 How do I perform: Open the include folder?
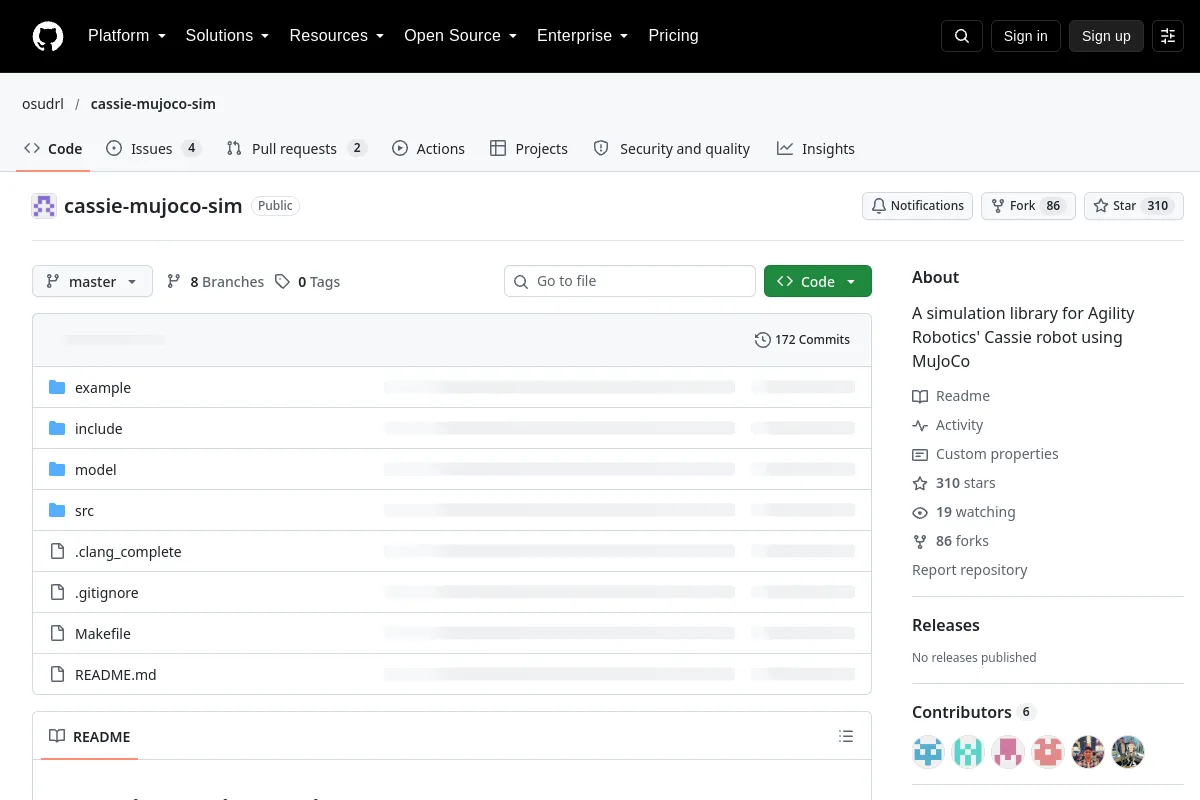[99, 429]
